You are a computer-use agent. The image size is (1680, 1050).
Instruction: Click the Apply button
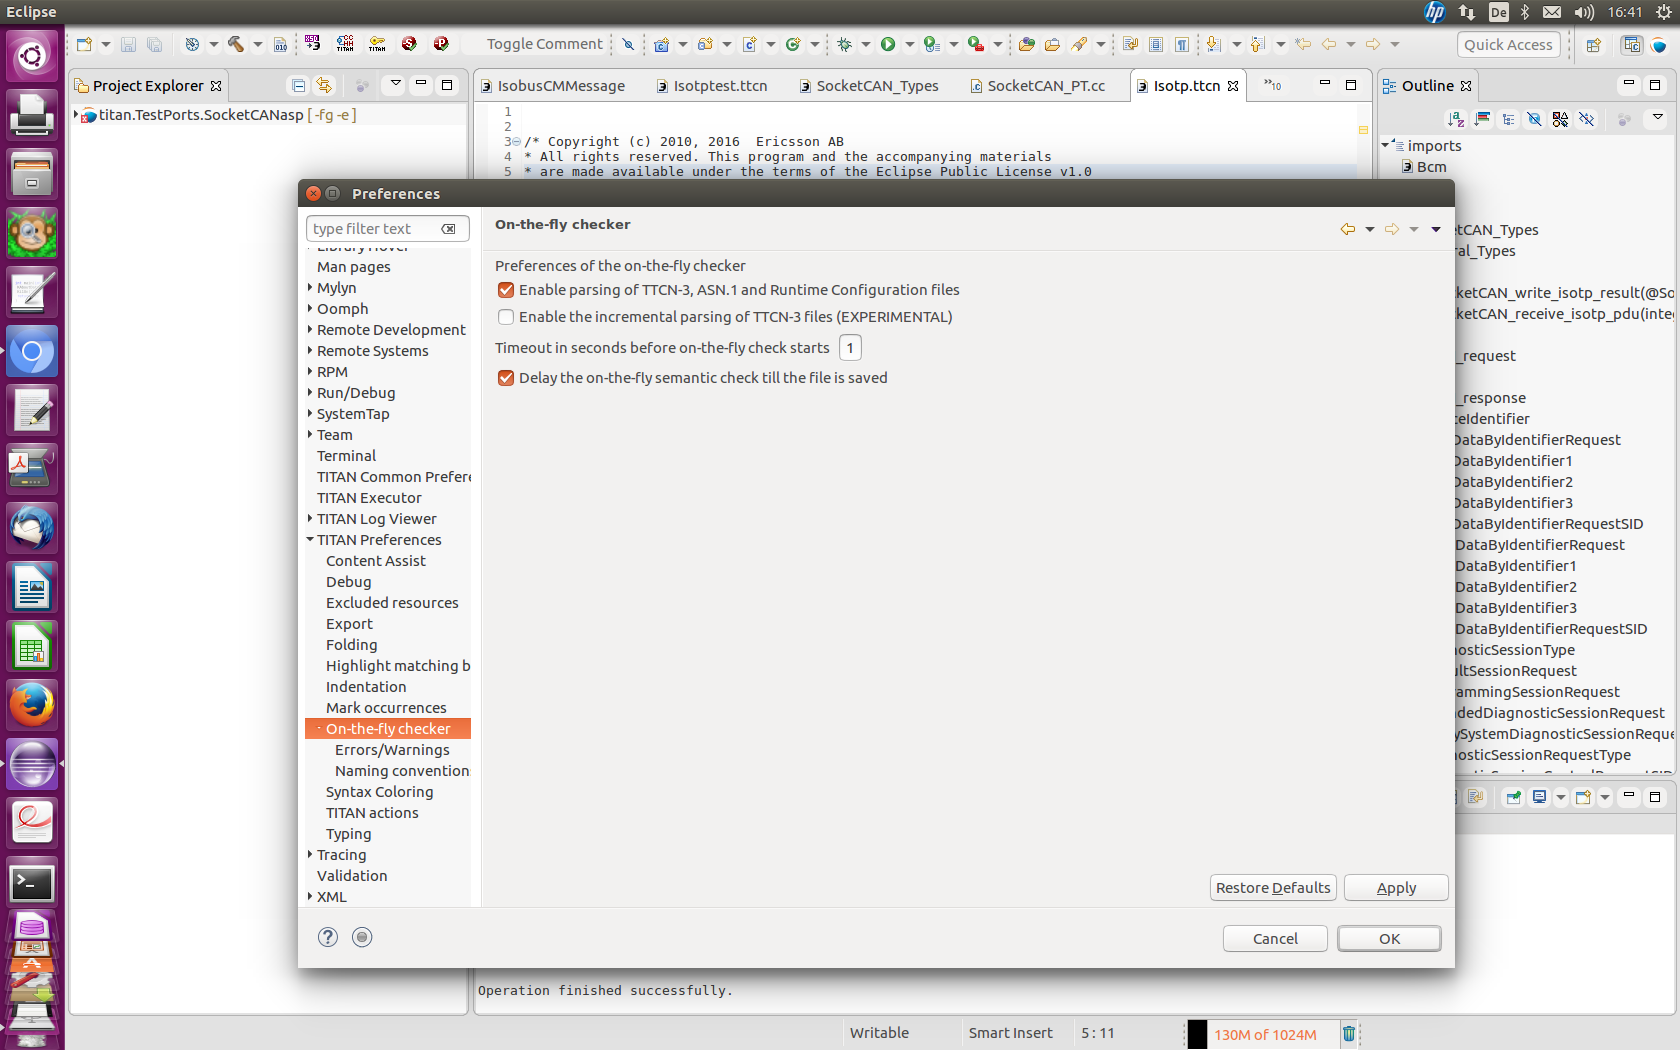coord(1396,888)
